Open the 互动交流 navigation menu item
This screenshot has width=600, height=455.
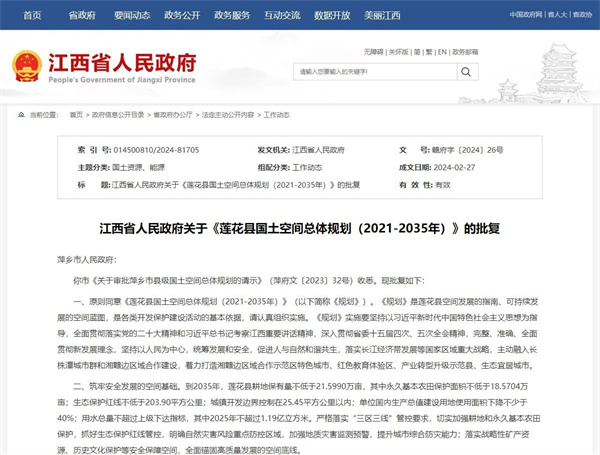tap(282, 15)
